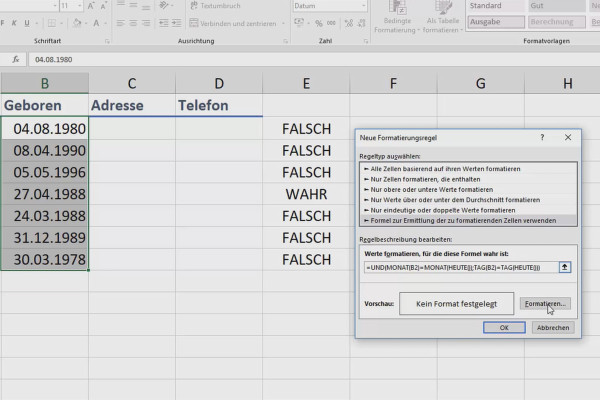Apply the Berechnung cell style
This screenshot has width=600, height=400.
tap(556, 22)
